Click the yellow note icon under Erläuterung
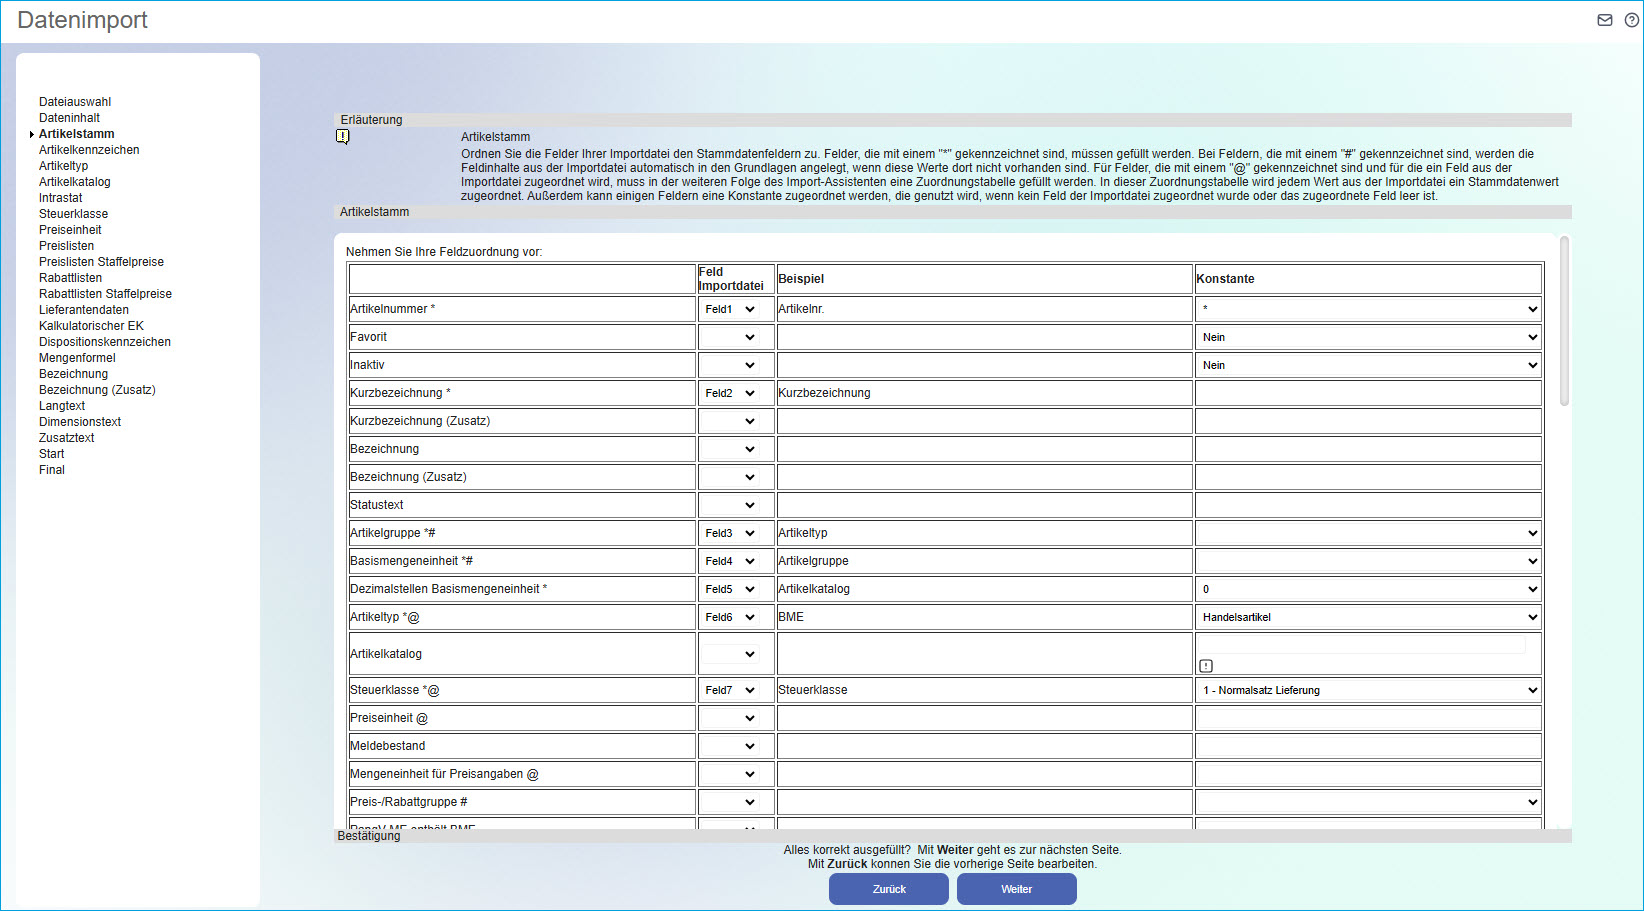Screen dimensions: 1644x911 pos(343,137)
